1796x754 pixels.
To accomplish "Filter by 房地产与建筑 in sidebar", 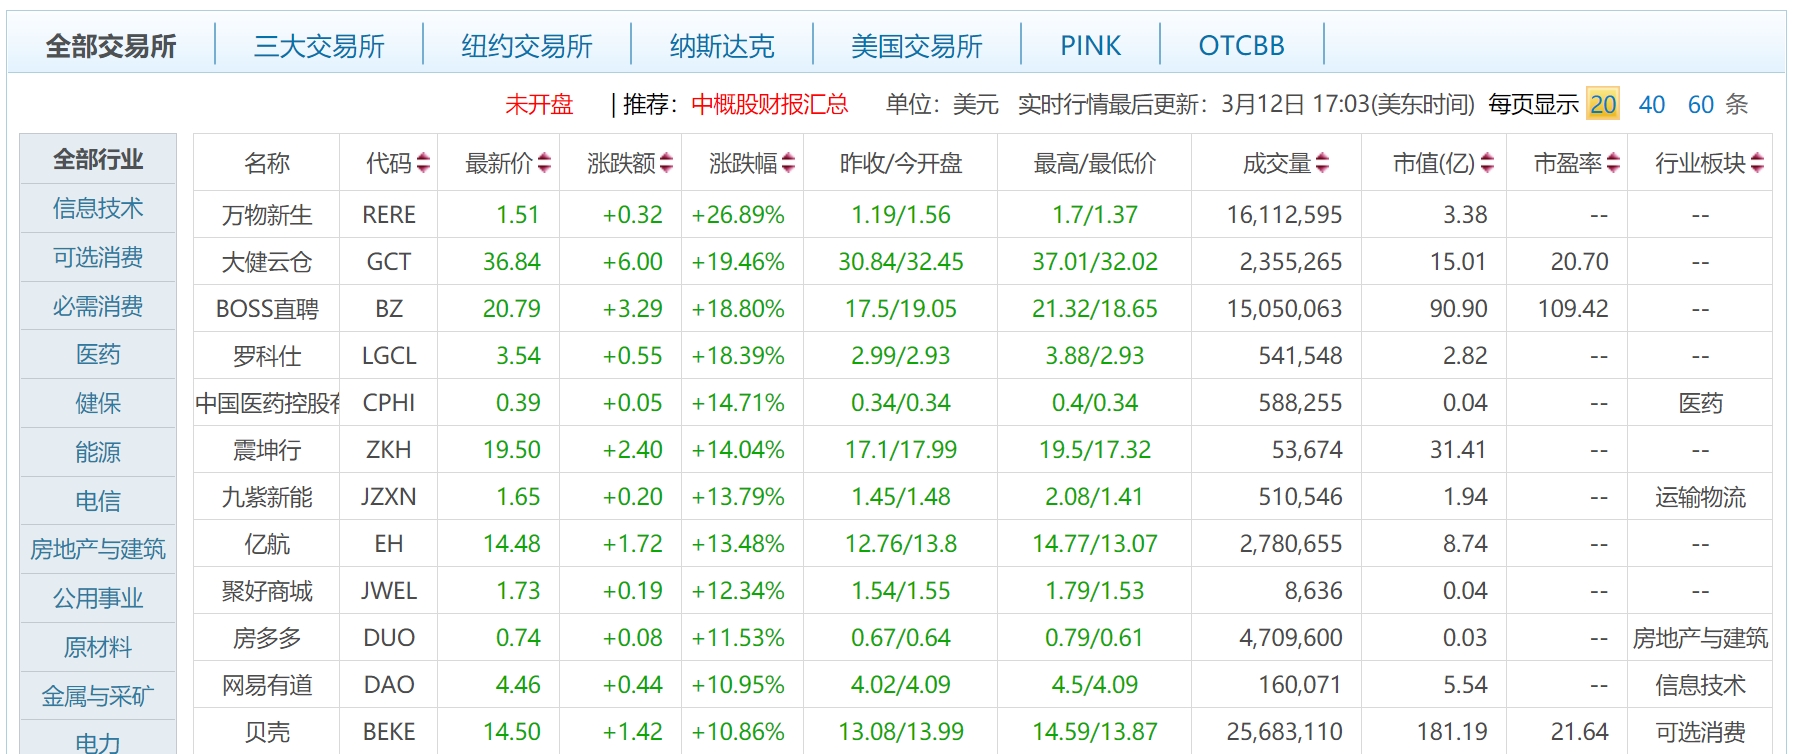I will point(98,549).
